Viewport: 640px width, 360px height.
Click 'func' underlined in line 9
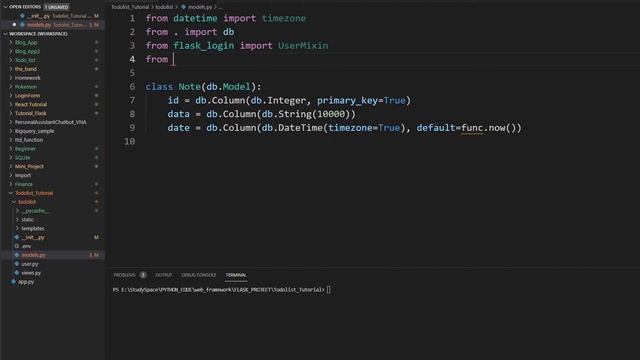pos(472,128)
